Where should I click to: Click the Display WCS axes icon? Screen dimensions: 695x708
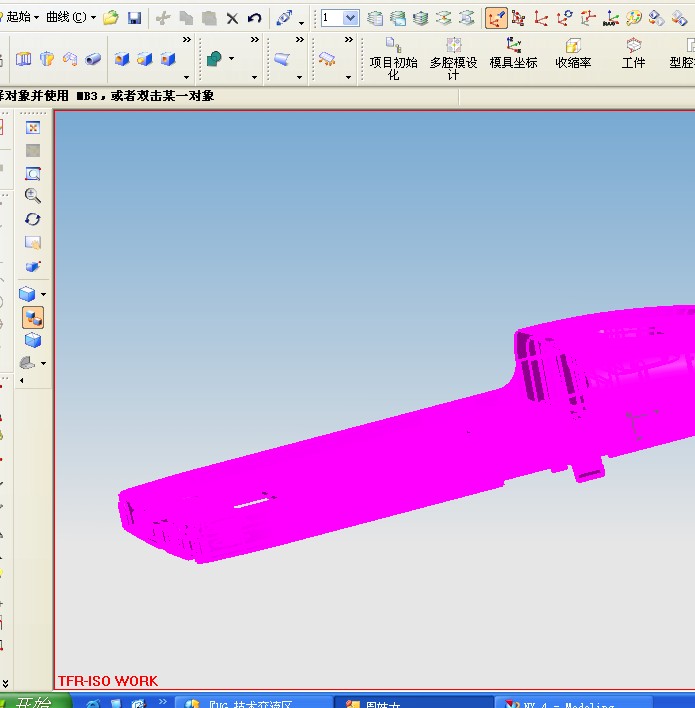click(x=611, y=18)
